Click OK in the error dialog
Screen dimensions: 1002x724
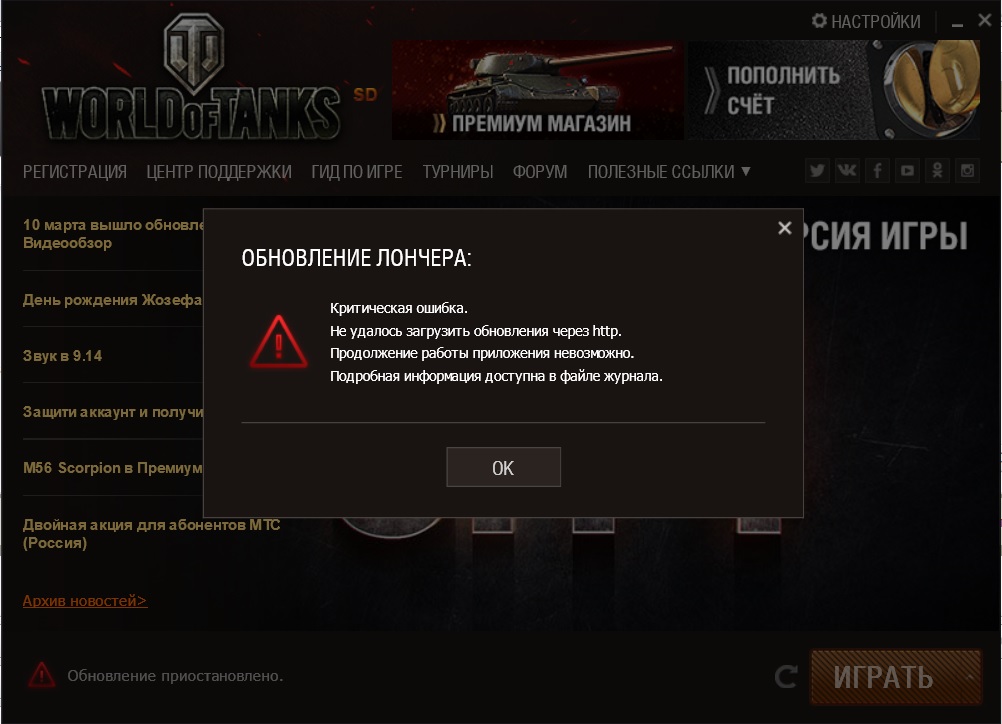click(x=504, y=467)
